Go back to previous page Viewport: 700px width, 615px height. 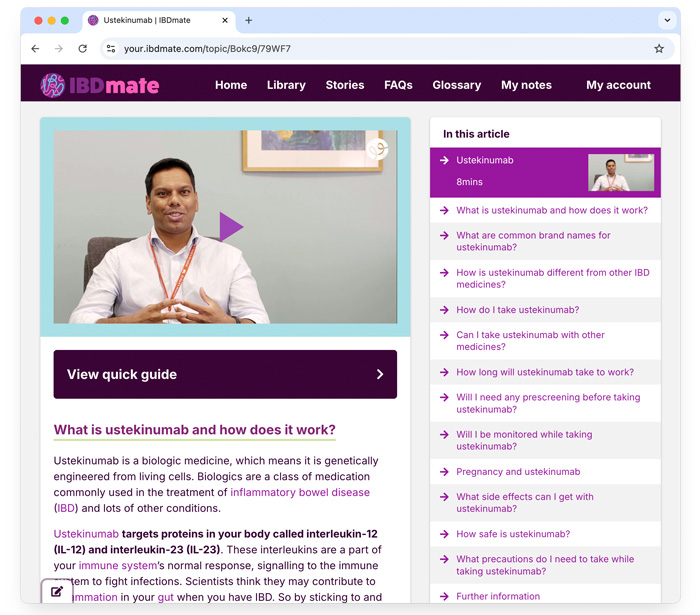click(x=35, y=49)
